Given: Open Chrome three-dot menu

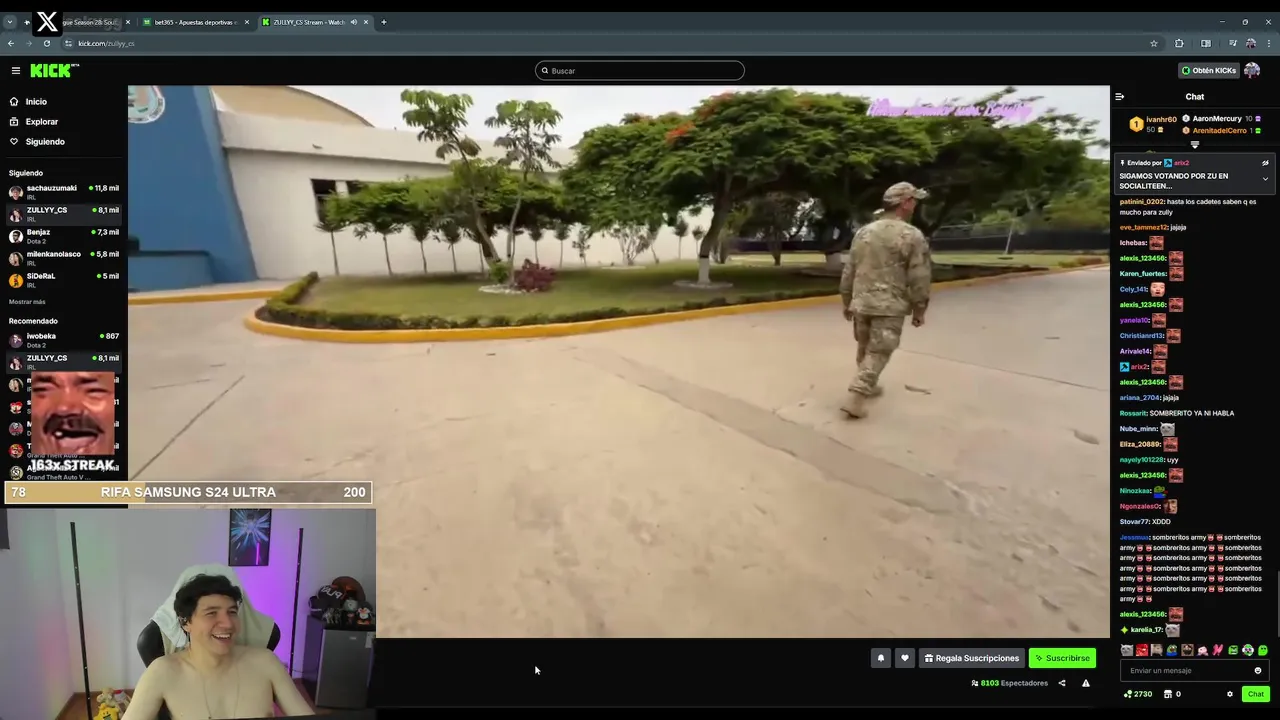Looking at the screenshot, I should [1270, 43].
